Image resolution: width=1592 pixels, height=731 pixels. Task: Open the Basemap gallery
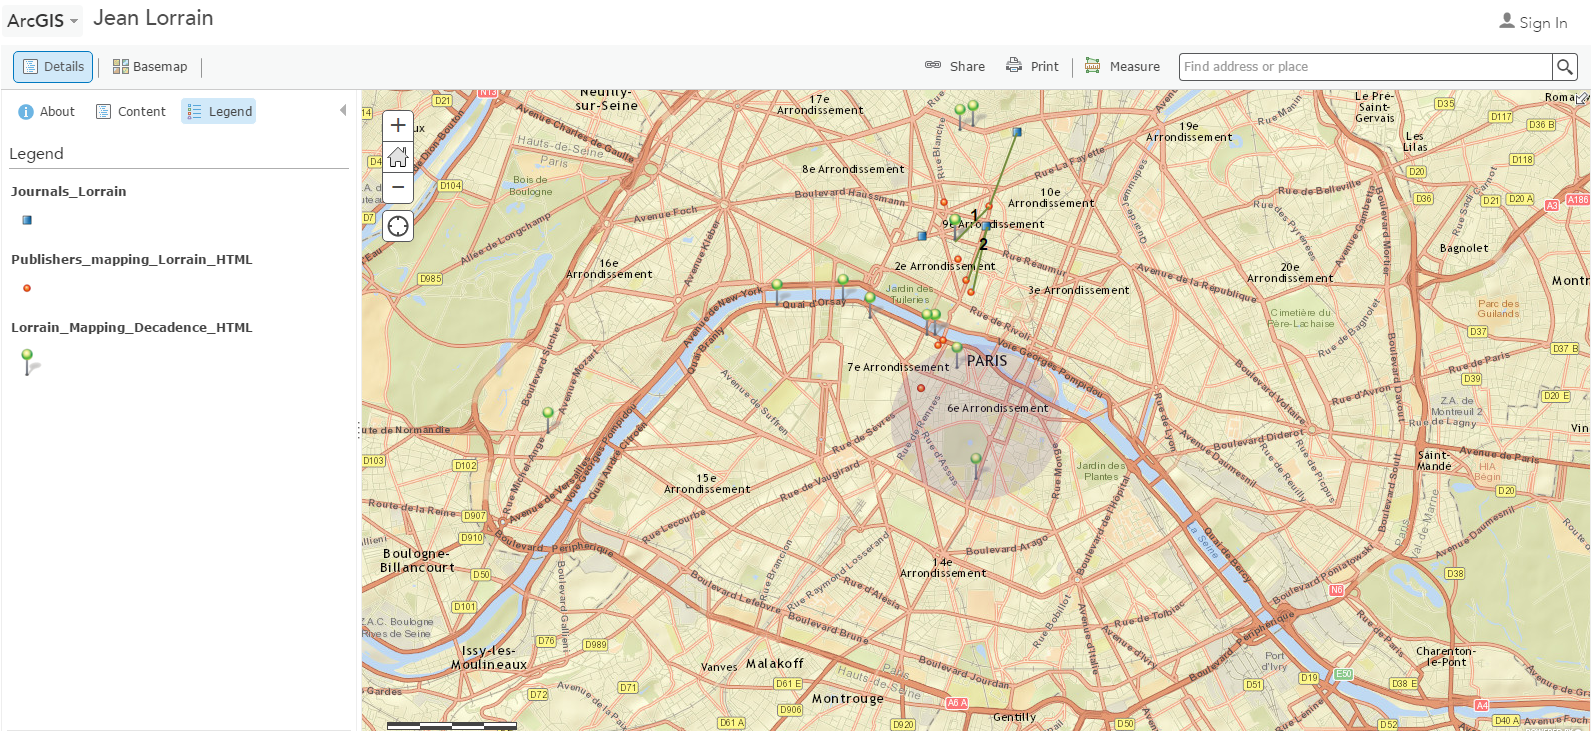pos(150,67)
